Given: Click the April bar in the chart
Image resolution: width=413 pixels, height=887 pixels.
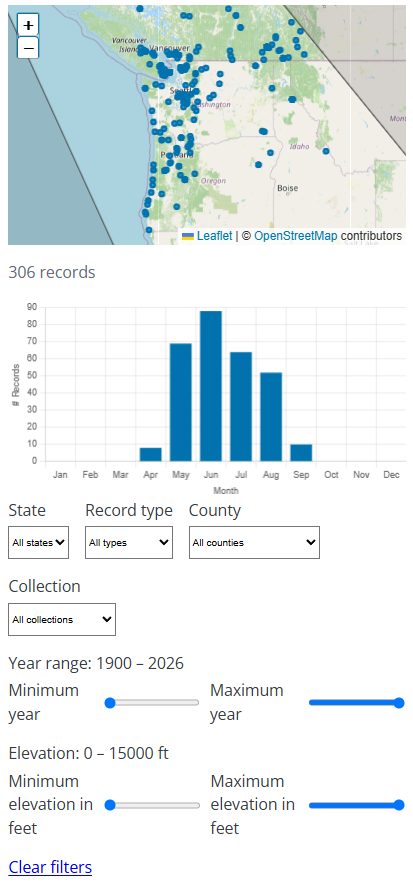Looking at the screenshot, I should 150,454.
